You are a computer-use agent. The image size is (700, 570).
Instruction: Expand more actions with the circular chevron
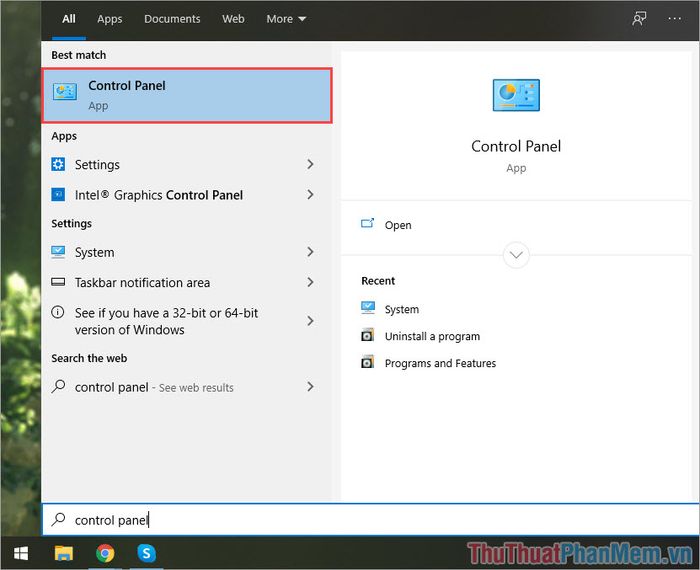516,255
